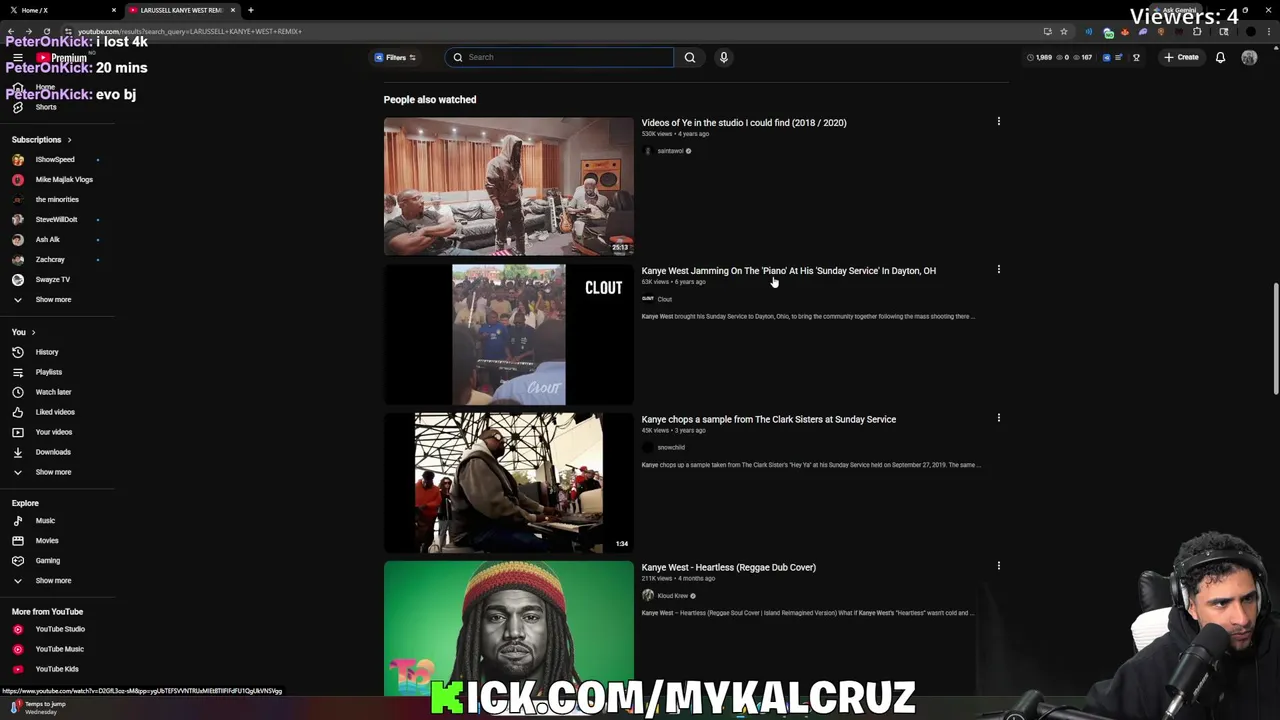Open the Clark Sisters sample thumbnail
This screenshot has height=720, width=1280.
click(508, 483)
